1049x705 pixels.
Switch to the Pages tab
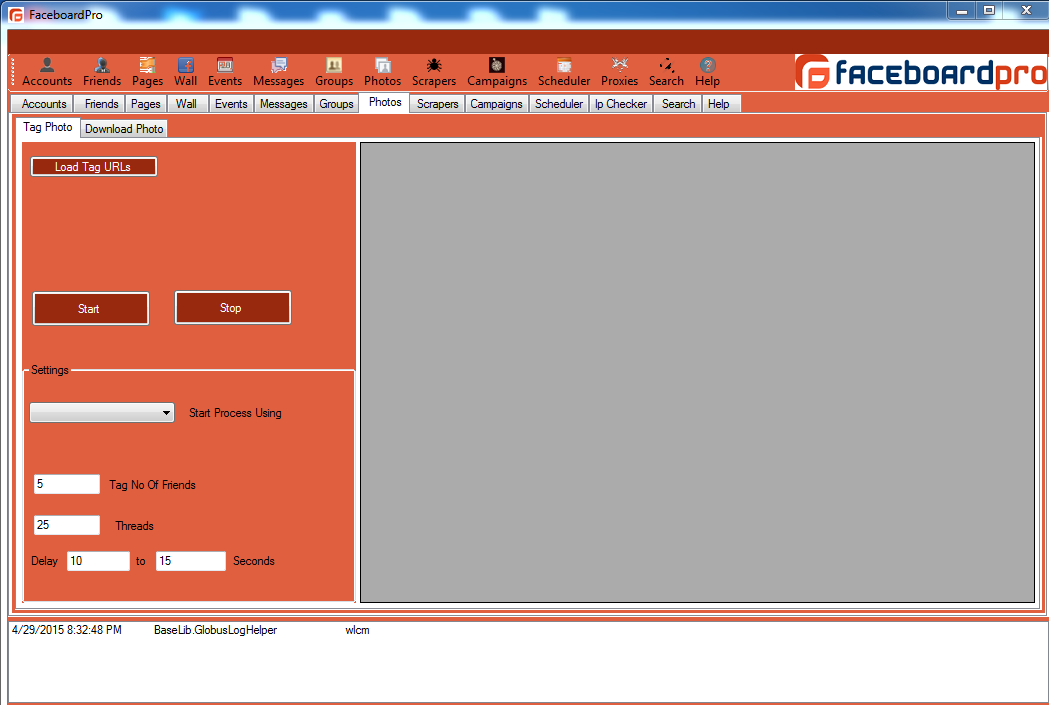coord(145,104)
